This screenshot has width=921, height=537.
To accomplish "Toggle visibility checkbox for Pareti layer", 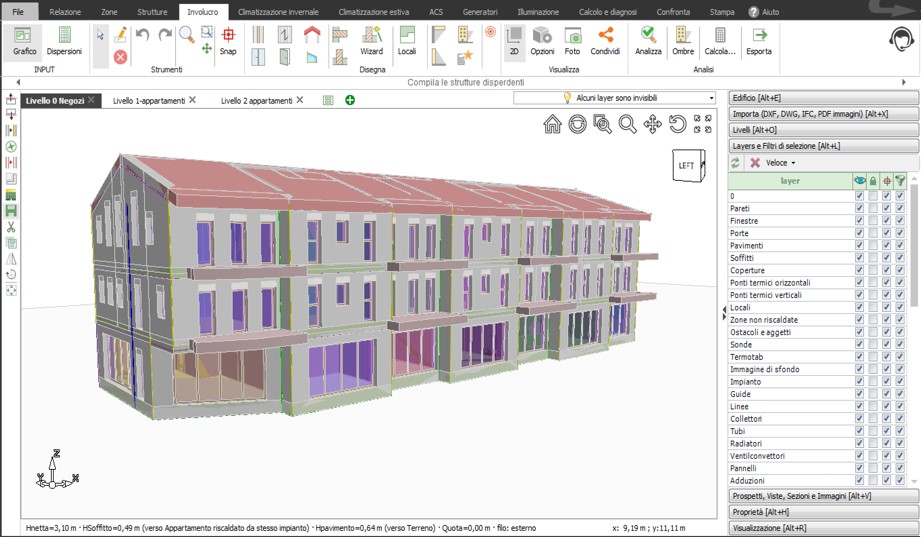I will (x=860, y=208).
